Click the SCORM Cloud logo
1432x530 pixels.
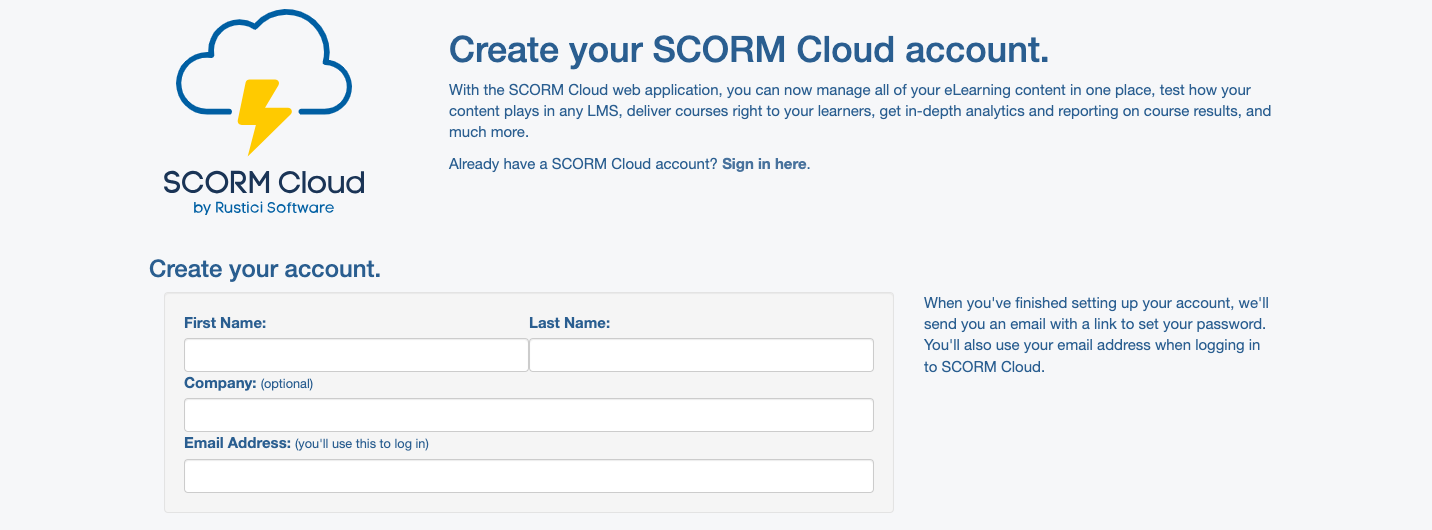coord(264,112)
